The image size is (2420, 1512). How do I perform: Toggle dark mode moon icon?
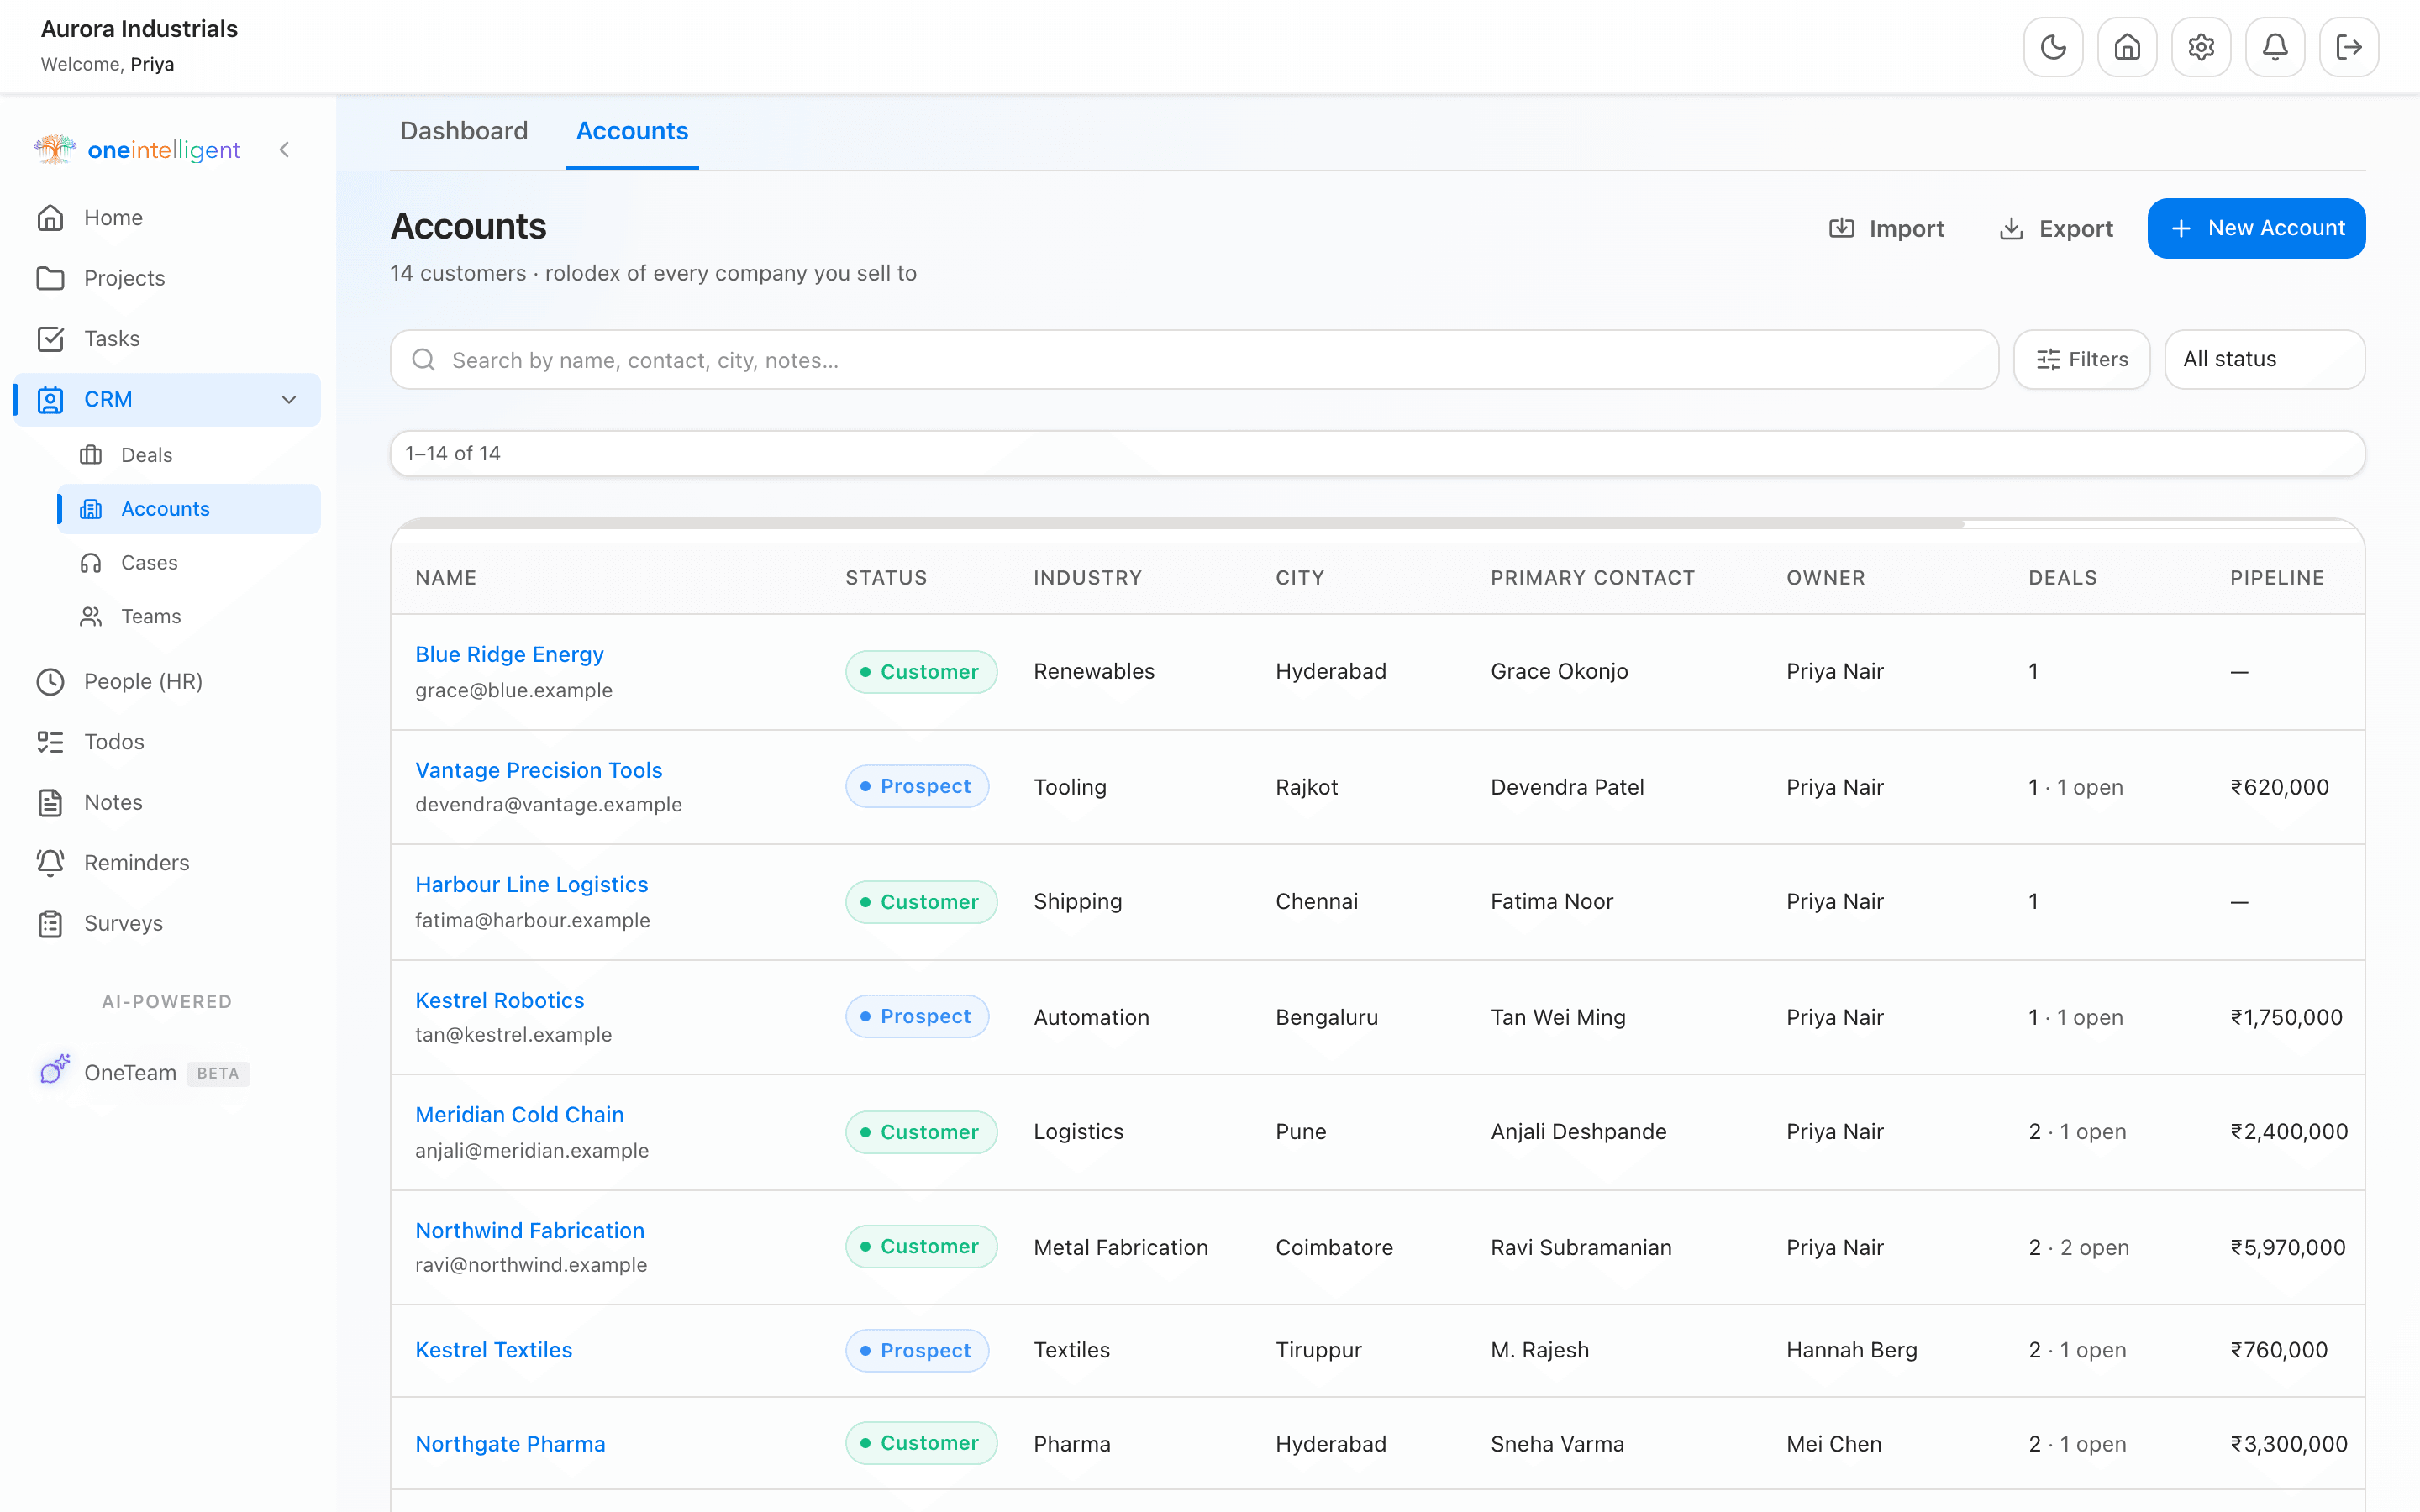[x=2053, y=47]
